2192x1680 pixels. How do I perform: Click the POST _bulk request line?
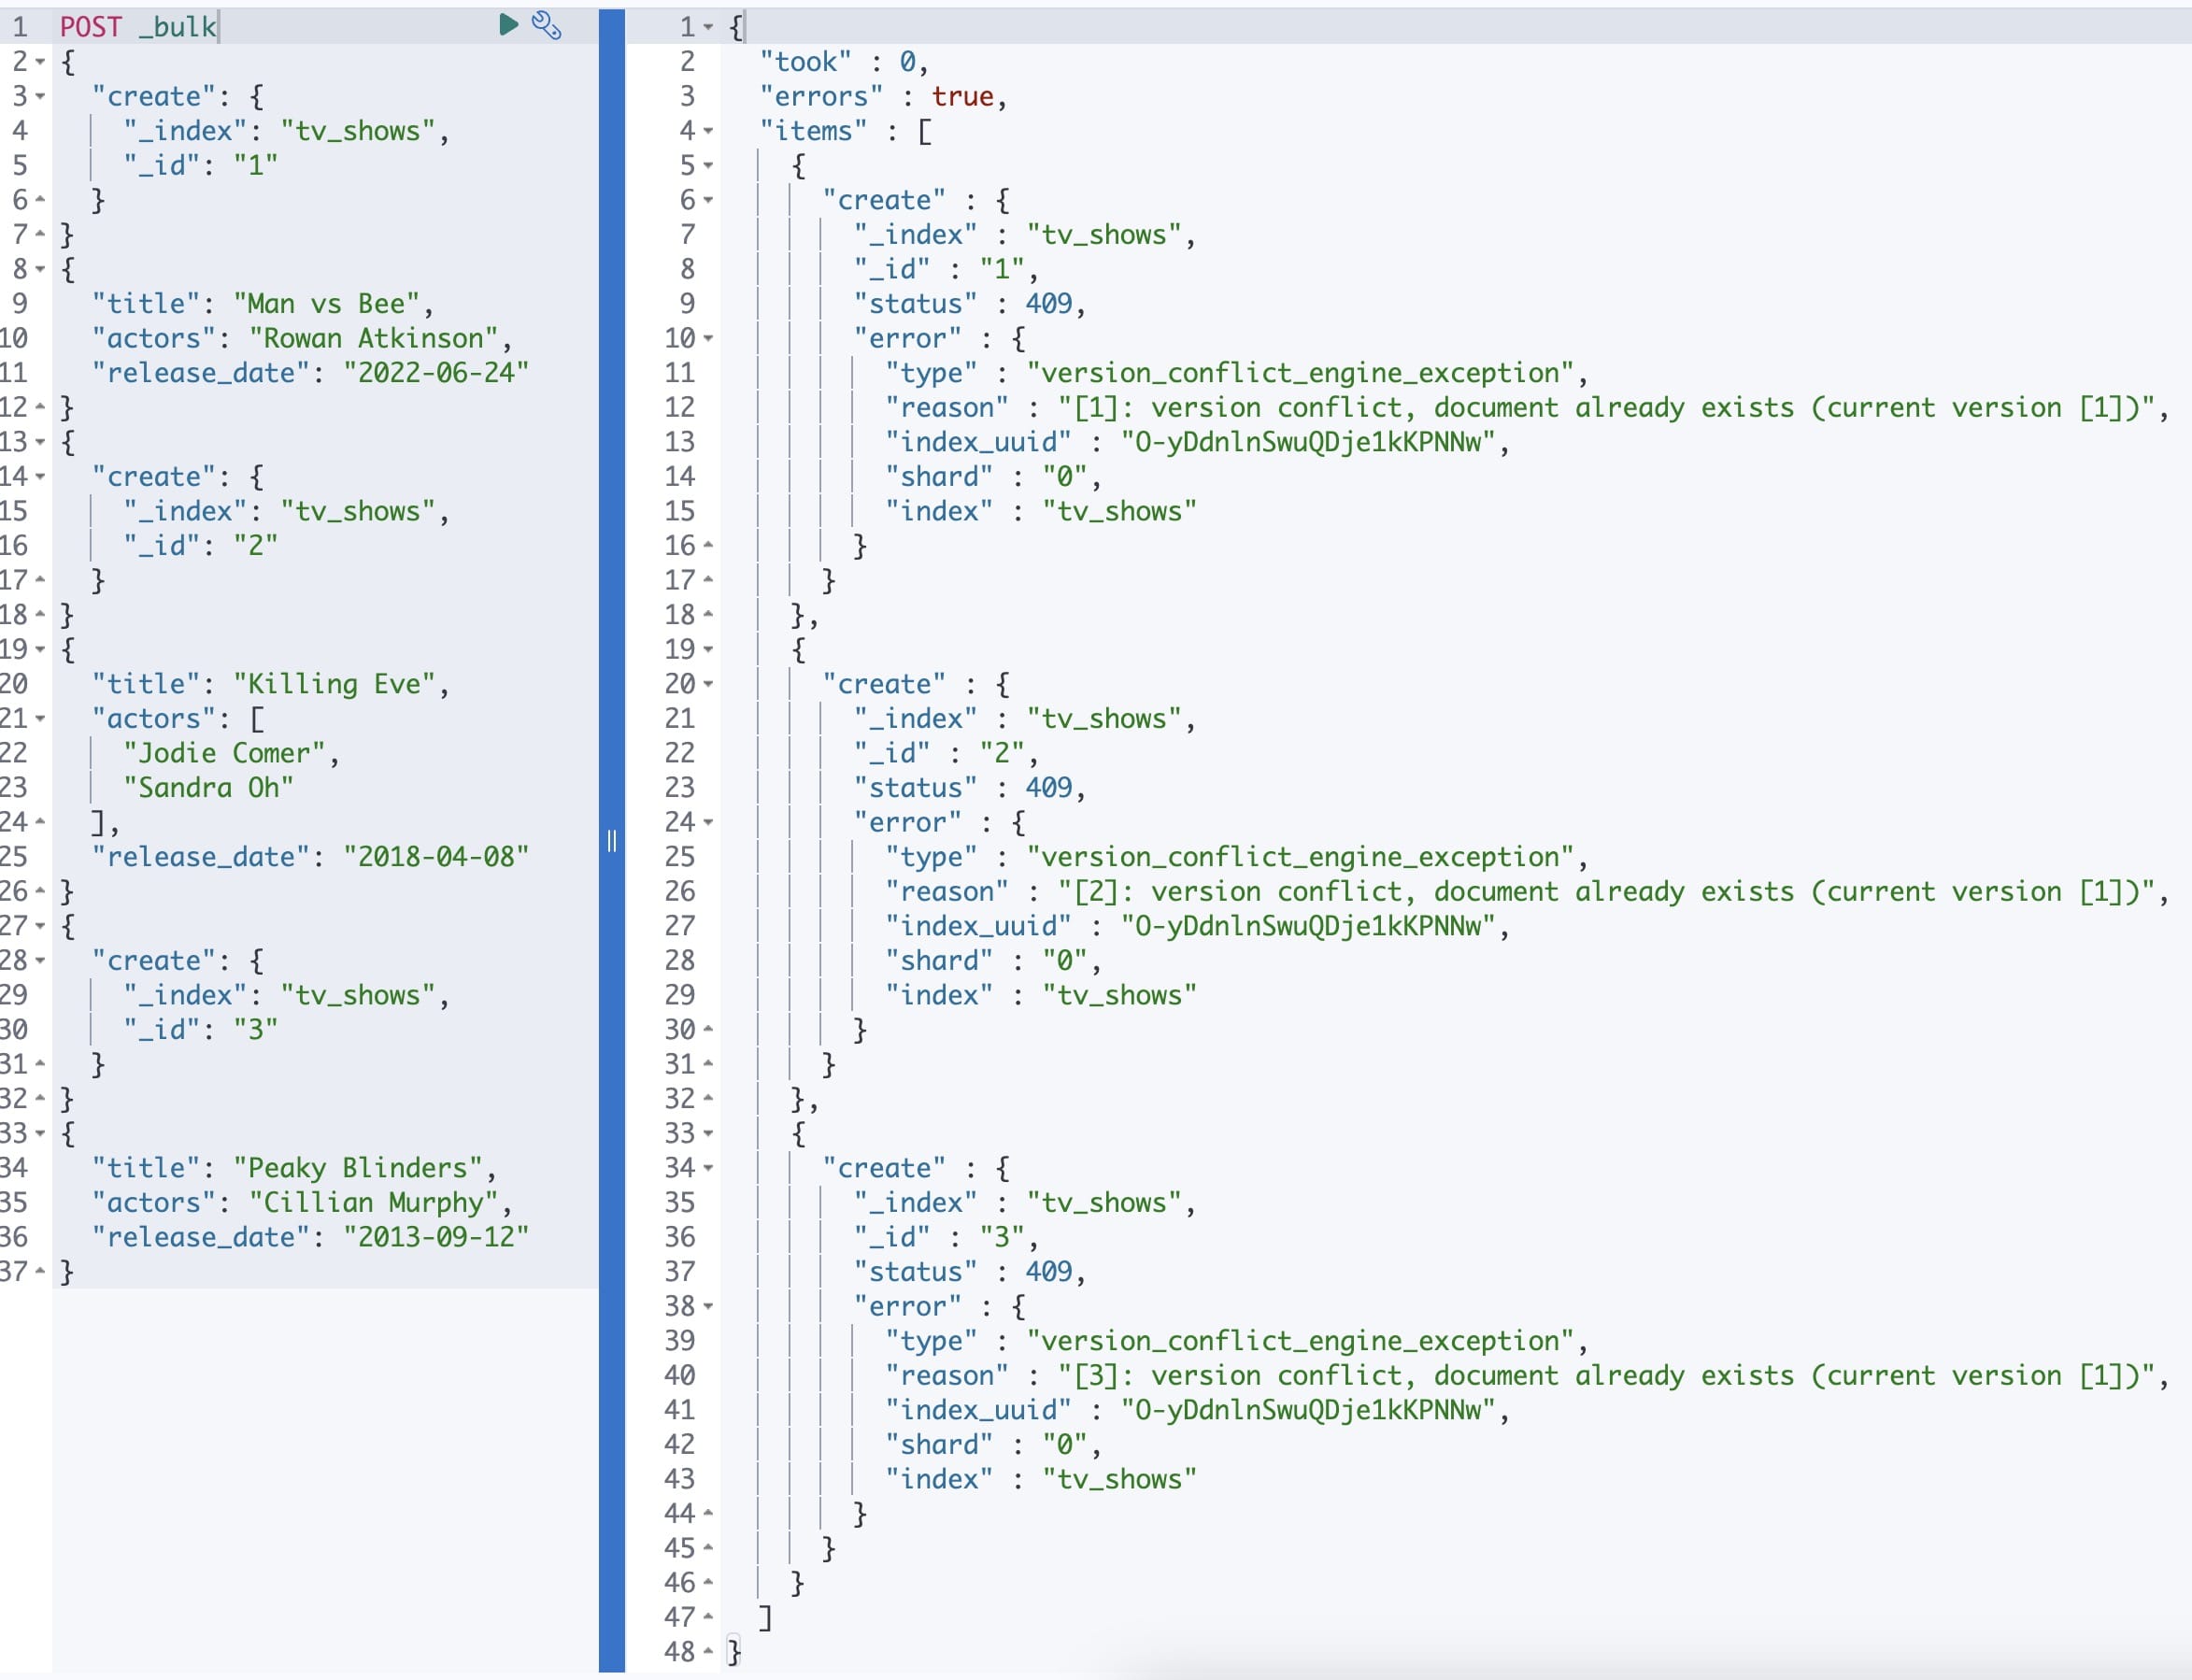[138, 27]
